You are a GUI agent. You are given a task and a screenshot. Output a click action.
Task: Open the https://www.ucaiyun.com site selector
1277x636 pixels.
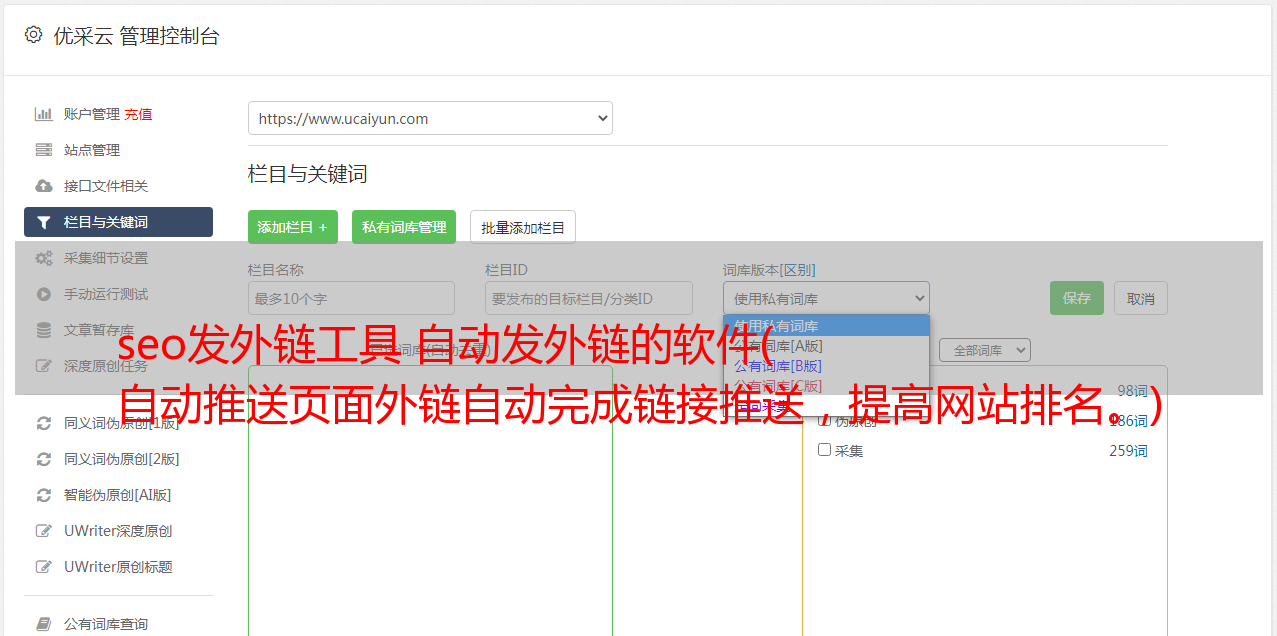click(430, 118)
